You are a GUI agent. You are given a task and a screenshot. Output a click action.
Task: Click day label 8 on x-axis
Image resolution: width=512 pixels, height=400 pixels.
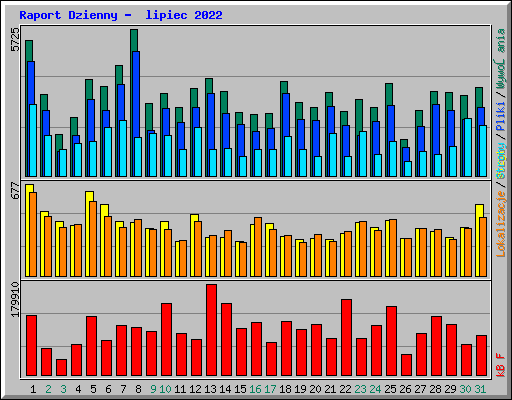(138, 389)
